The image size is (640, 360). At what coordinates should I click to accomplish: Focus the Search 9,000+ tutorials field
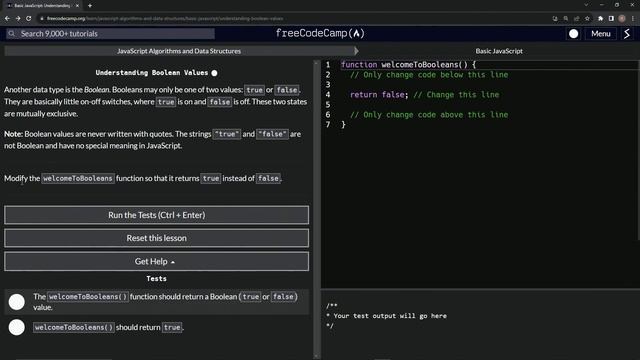tap(110, 33)
